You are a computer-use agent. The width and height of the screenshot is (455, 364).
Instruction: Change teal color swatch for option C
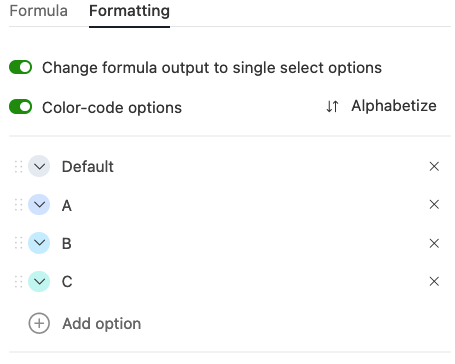[x=39, y=282]
